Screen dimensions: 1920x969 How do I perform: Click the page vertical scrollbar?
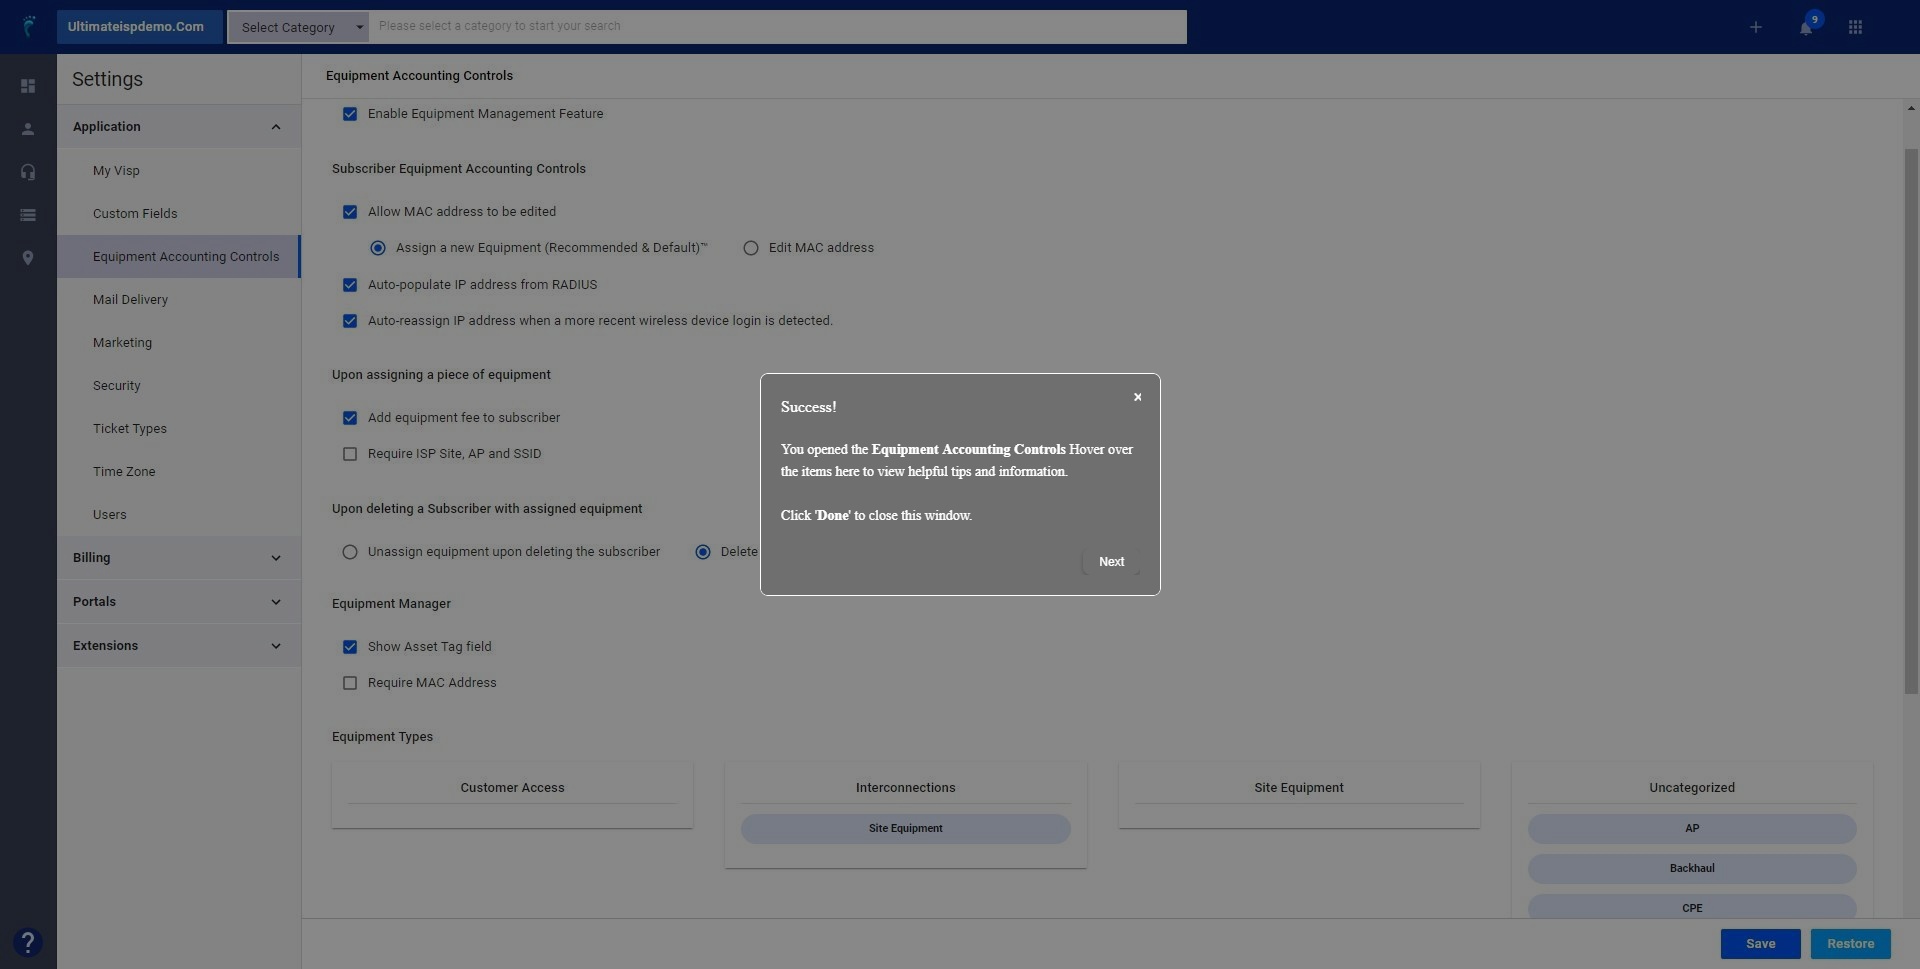coord(1911,420)
